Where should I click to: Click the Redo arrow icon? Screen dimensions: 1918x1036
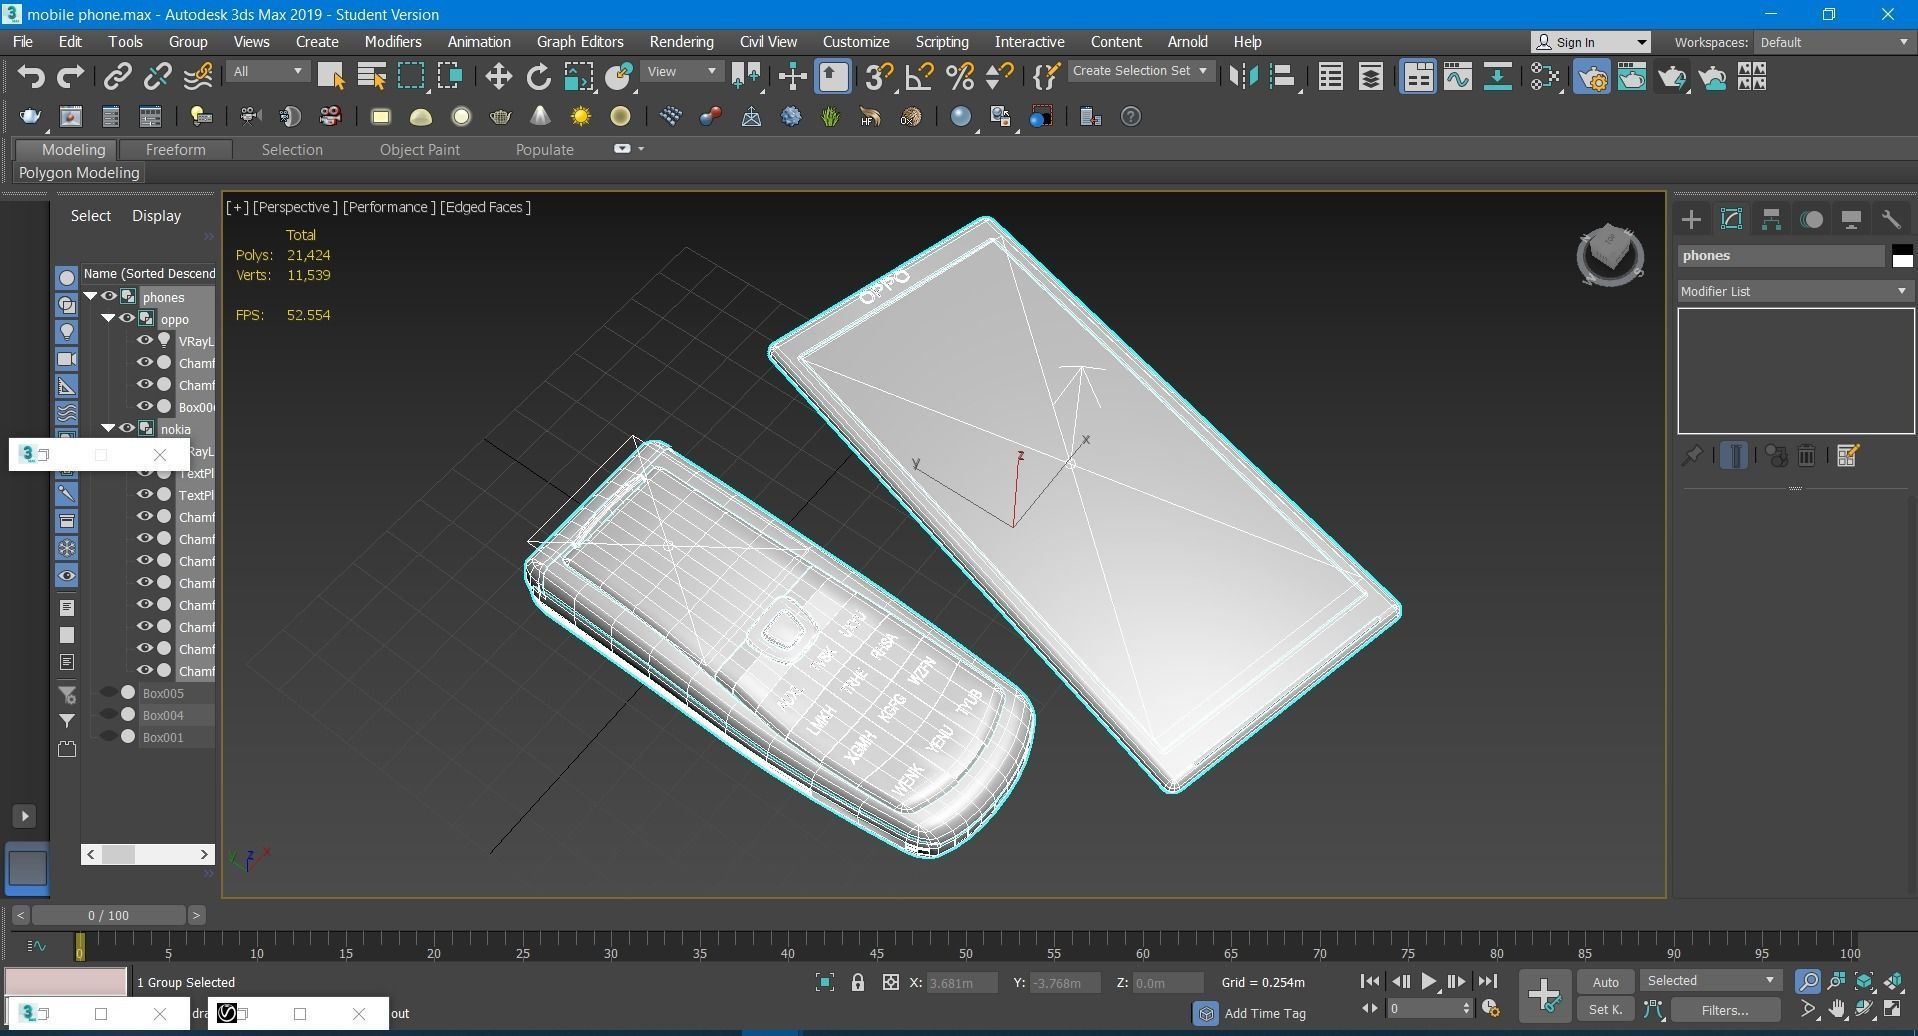click(70, 77)
